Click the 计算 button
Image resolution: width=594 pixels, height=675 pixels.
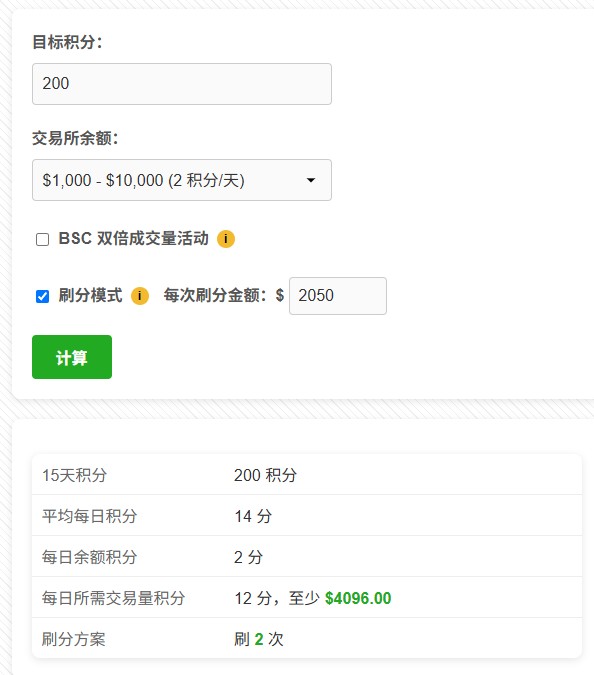tap(72, 357)
